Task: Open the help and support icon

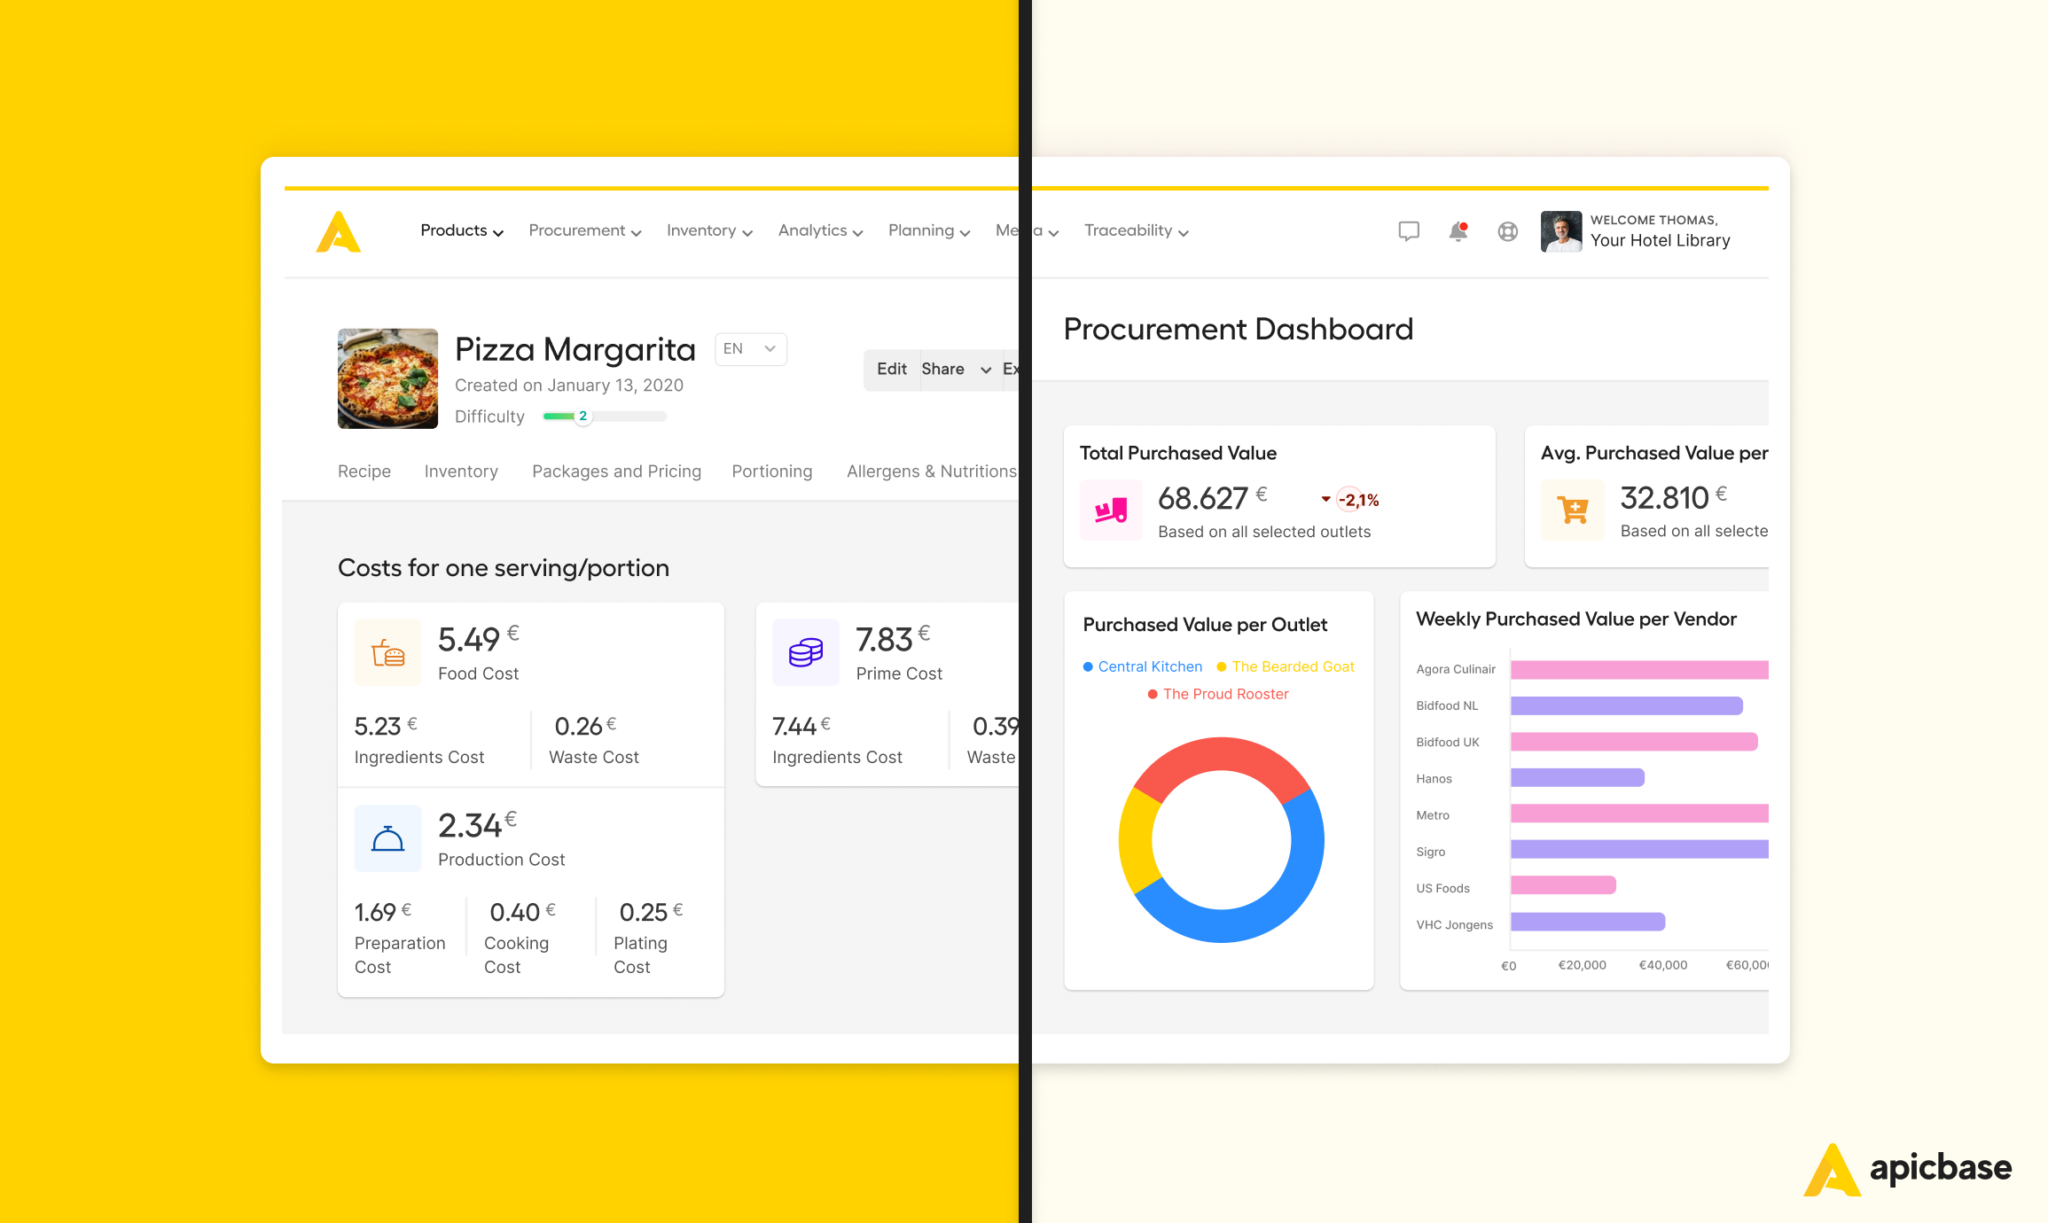Action: (x=1507, y=231)
